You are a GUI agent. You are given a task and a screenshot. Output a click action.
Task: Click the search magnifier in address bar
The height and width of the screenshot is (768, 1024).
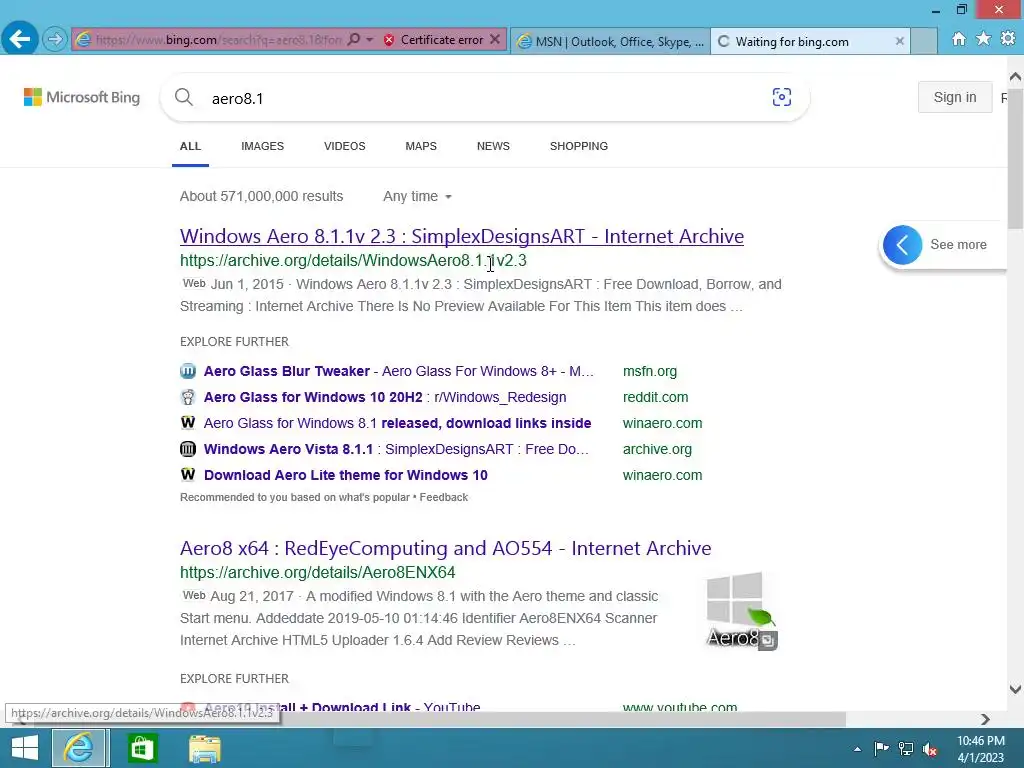[x=353, y=40]
